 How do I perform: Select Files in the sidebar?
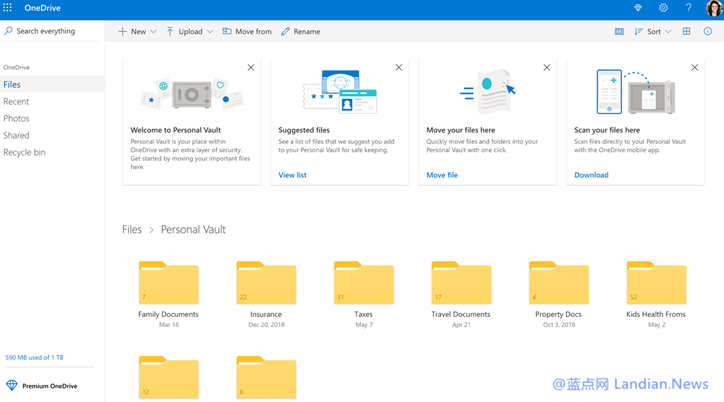coord(52,84)
